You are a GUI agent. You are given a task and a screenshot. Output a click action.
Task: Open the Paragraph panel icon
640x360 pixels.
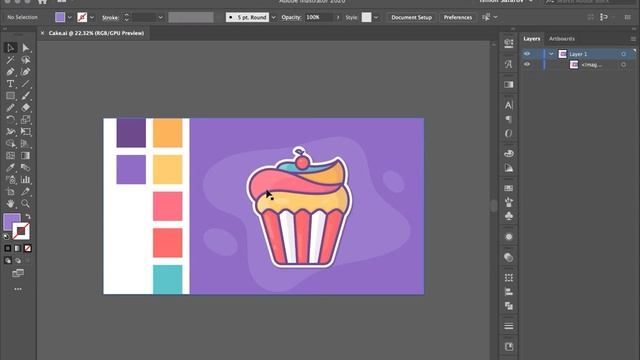[x=509, y=119]
